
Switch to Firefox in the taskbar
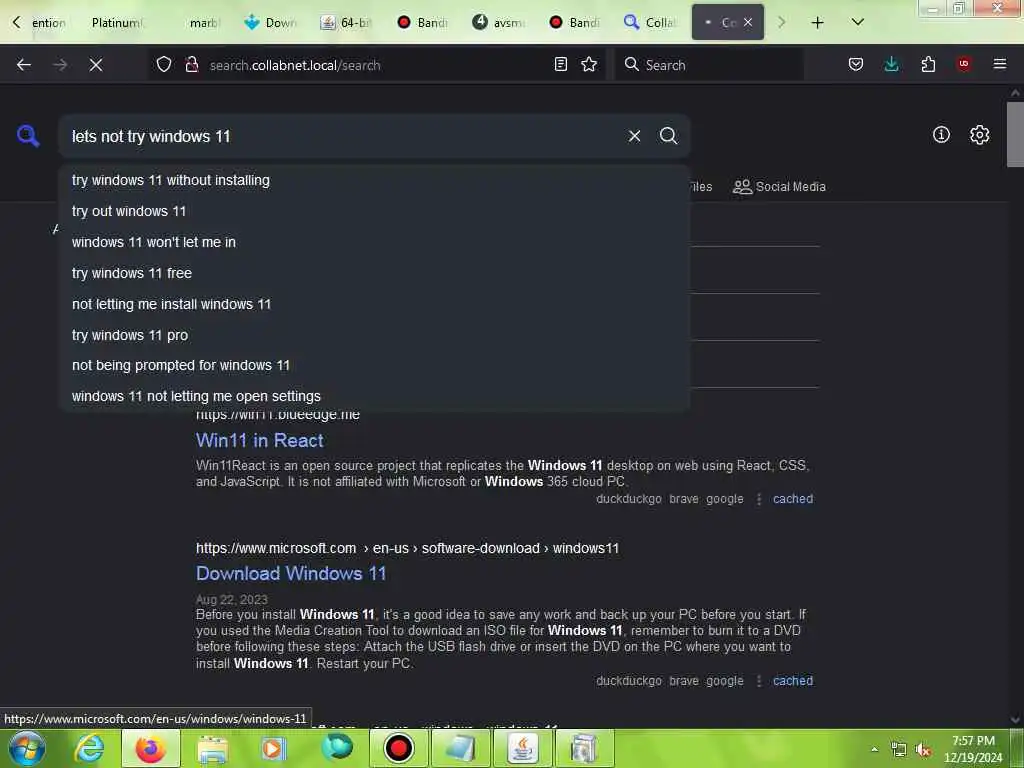[x=150, y=748]
